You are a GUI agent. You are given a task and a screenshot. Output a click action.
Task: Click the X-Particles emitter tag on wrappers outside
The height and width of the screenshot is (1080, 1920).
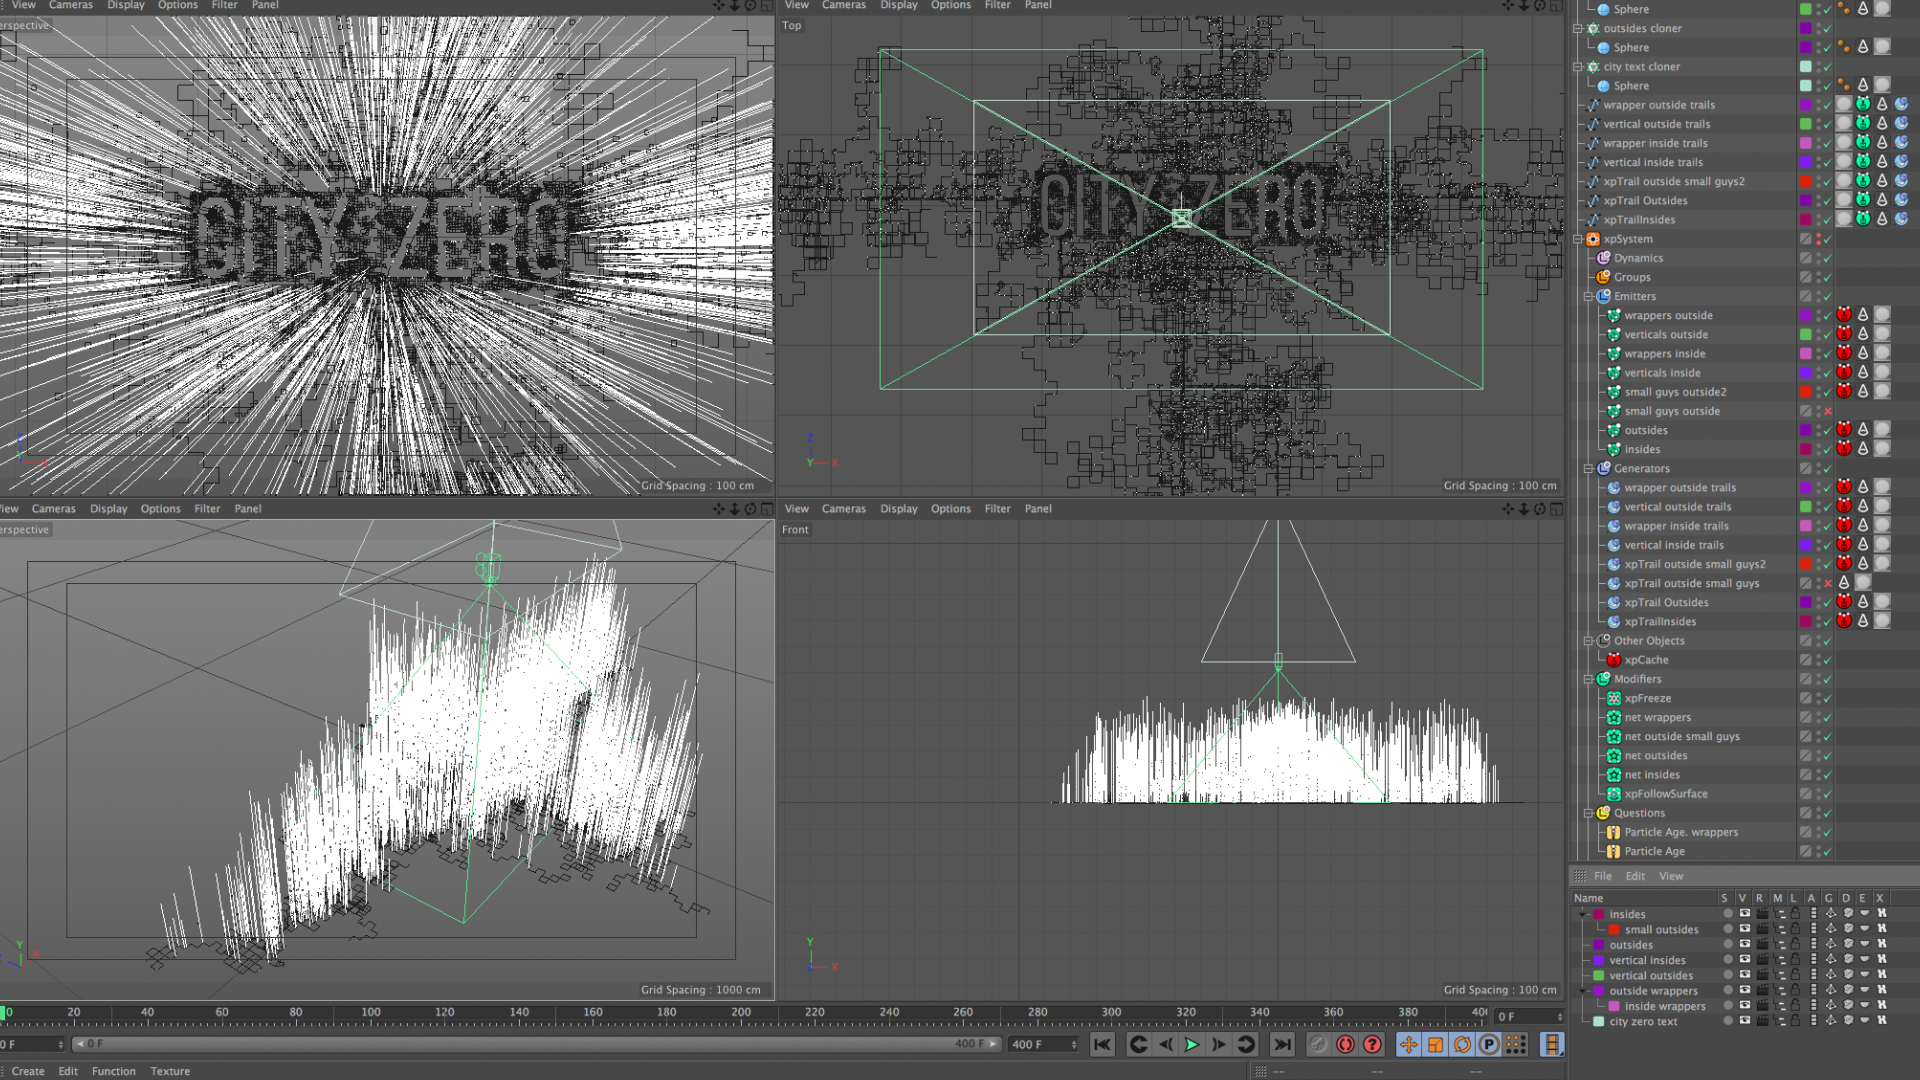coord(1844,315)
